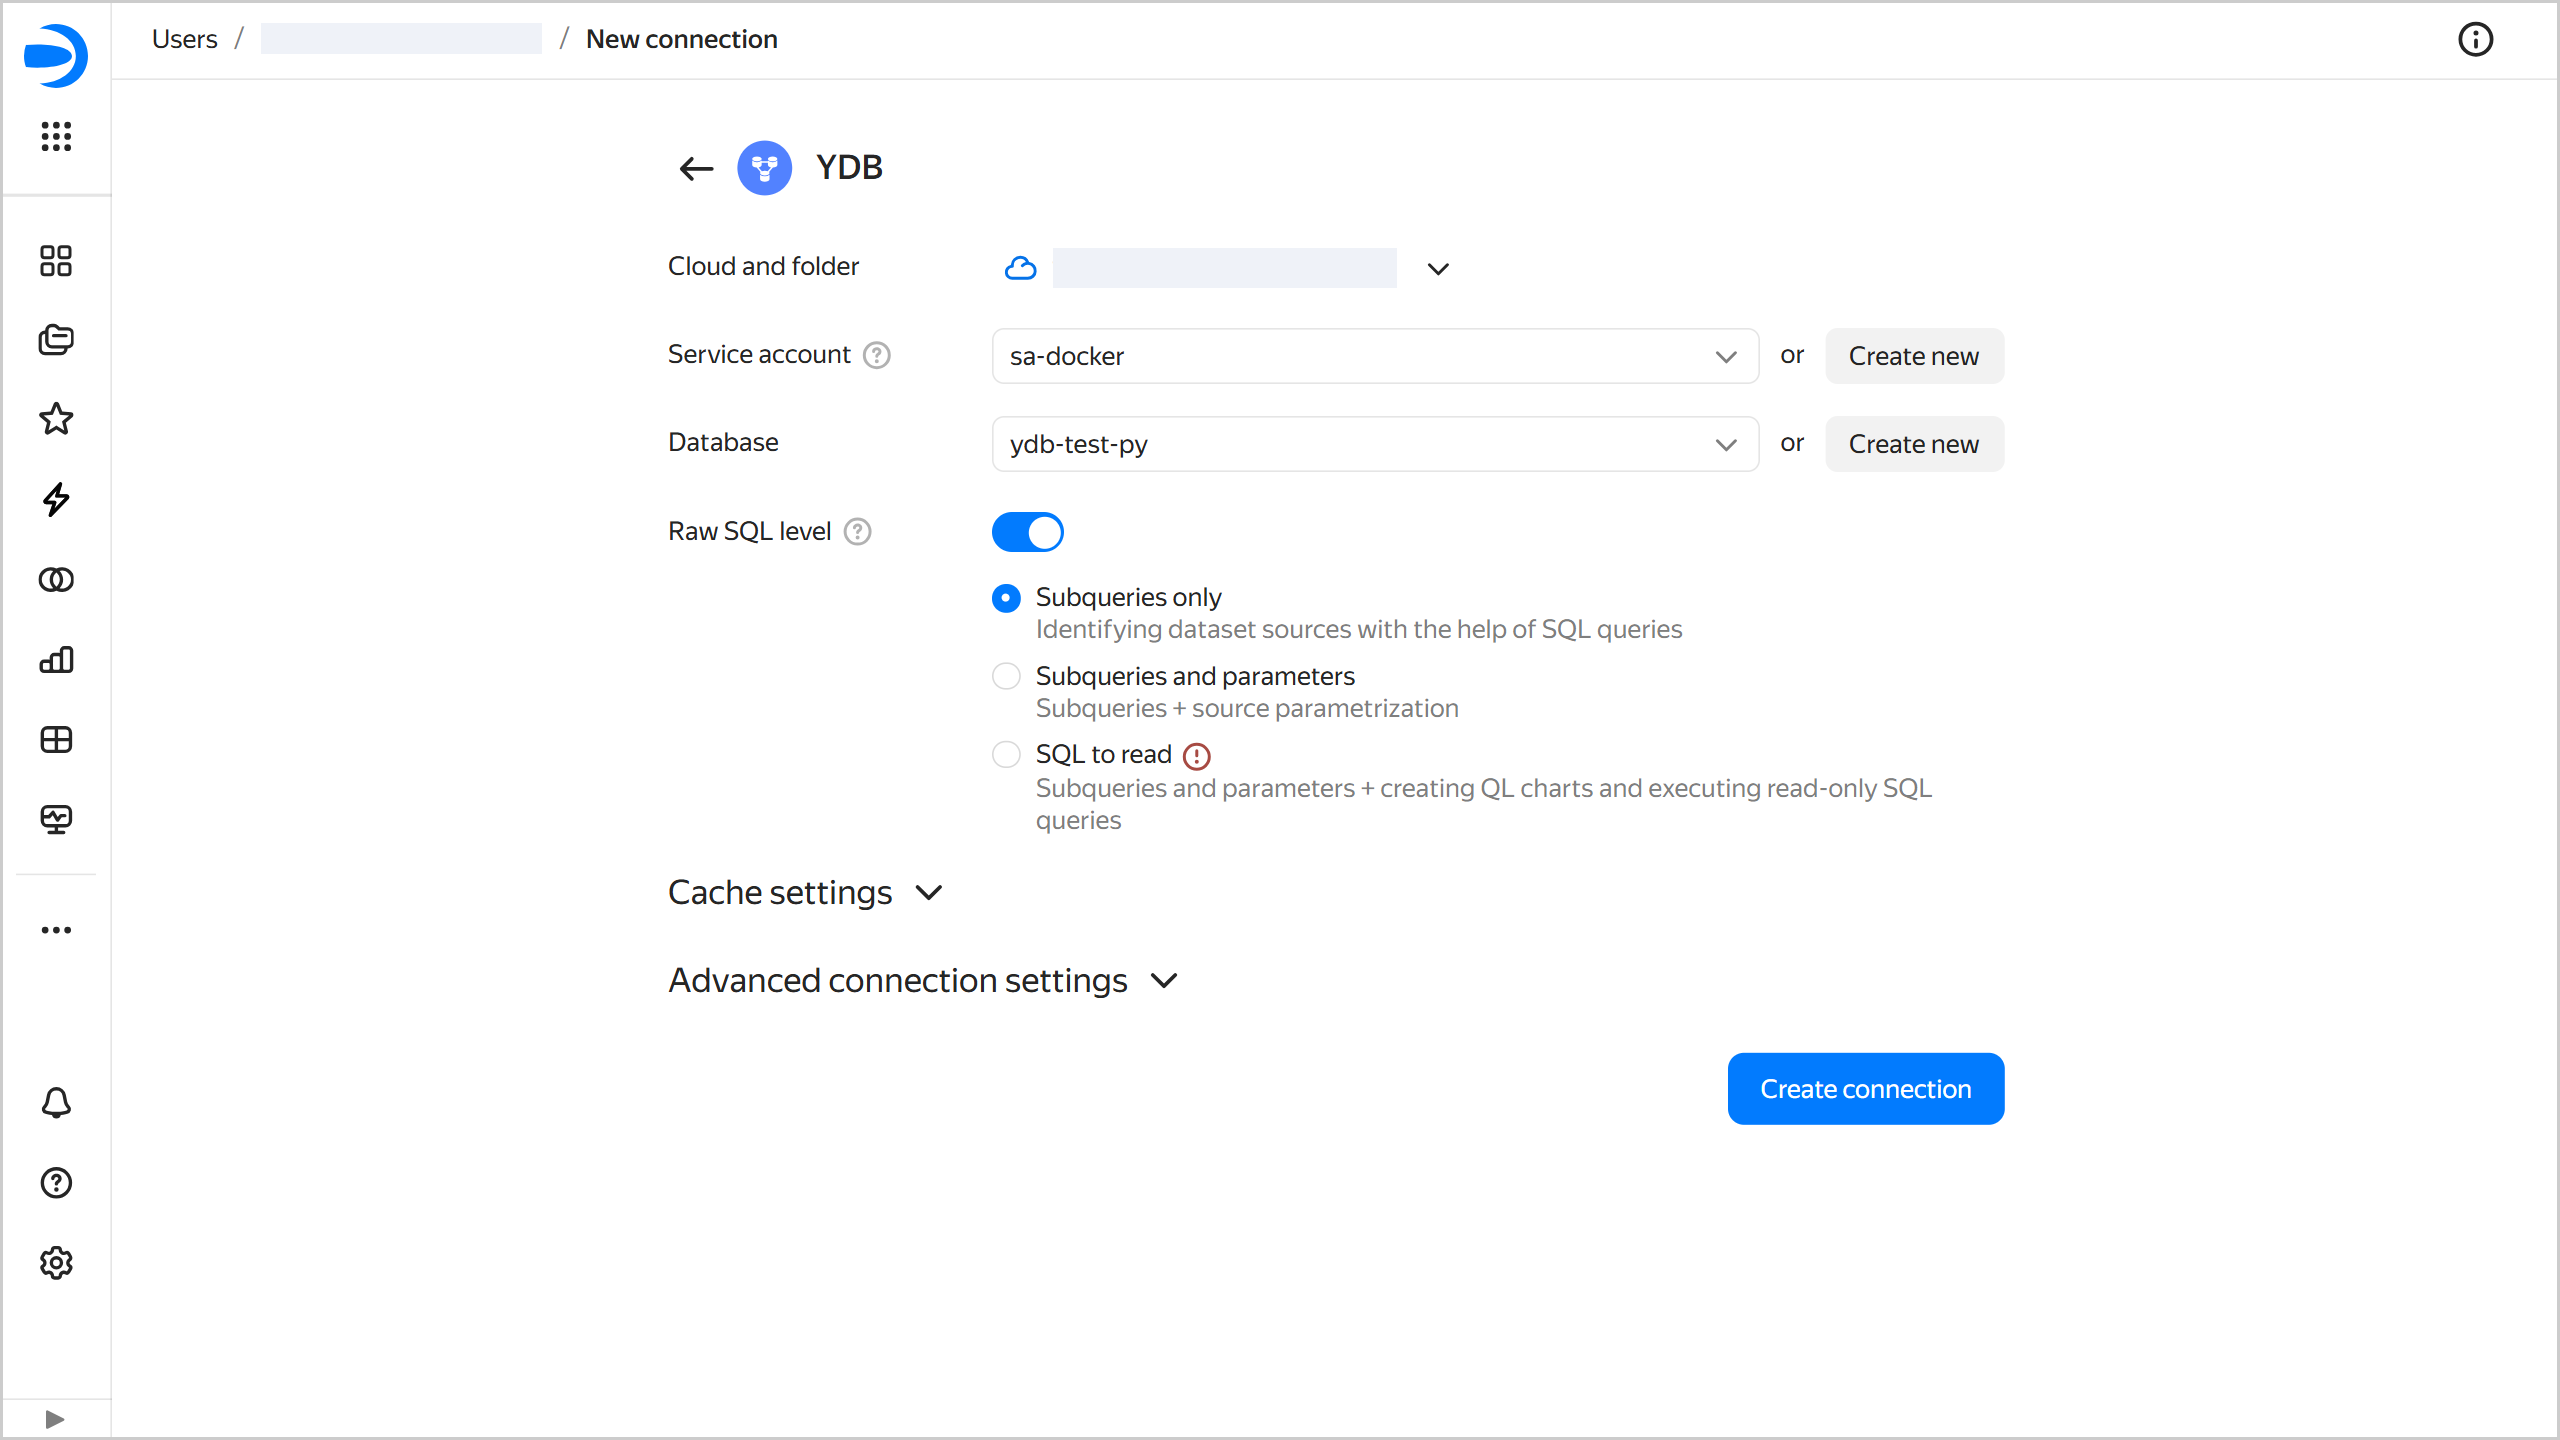The image size is (2560, 1440).
Task: Open Charts bar graph icon
Action: tap(56, 660)
